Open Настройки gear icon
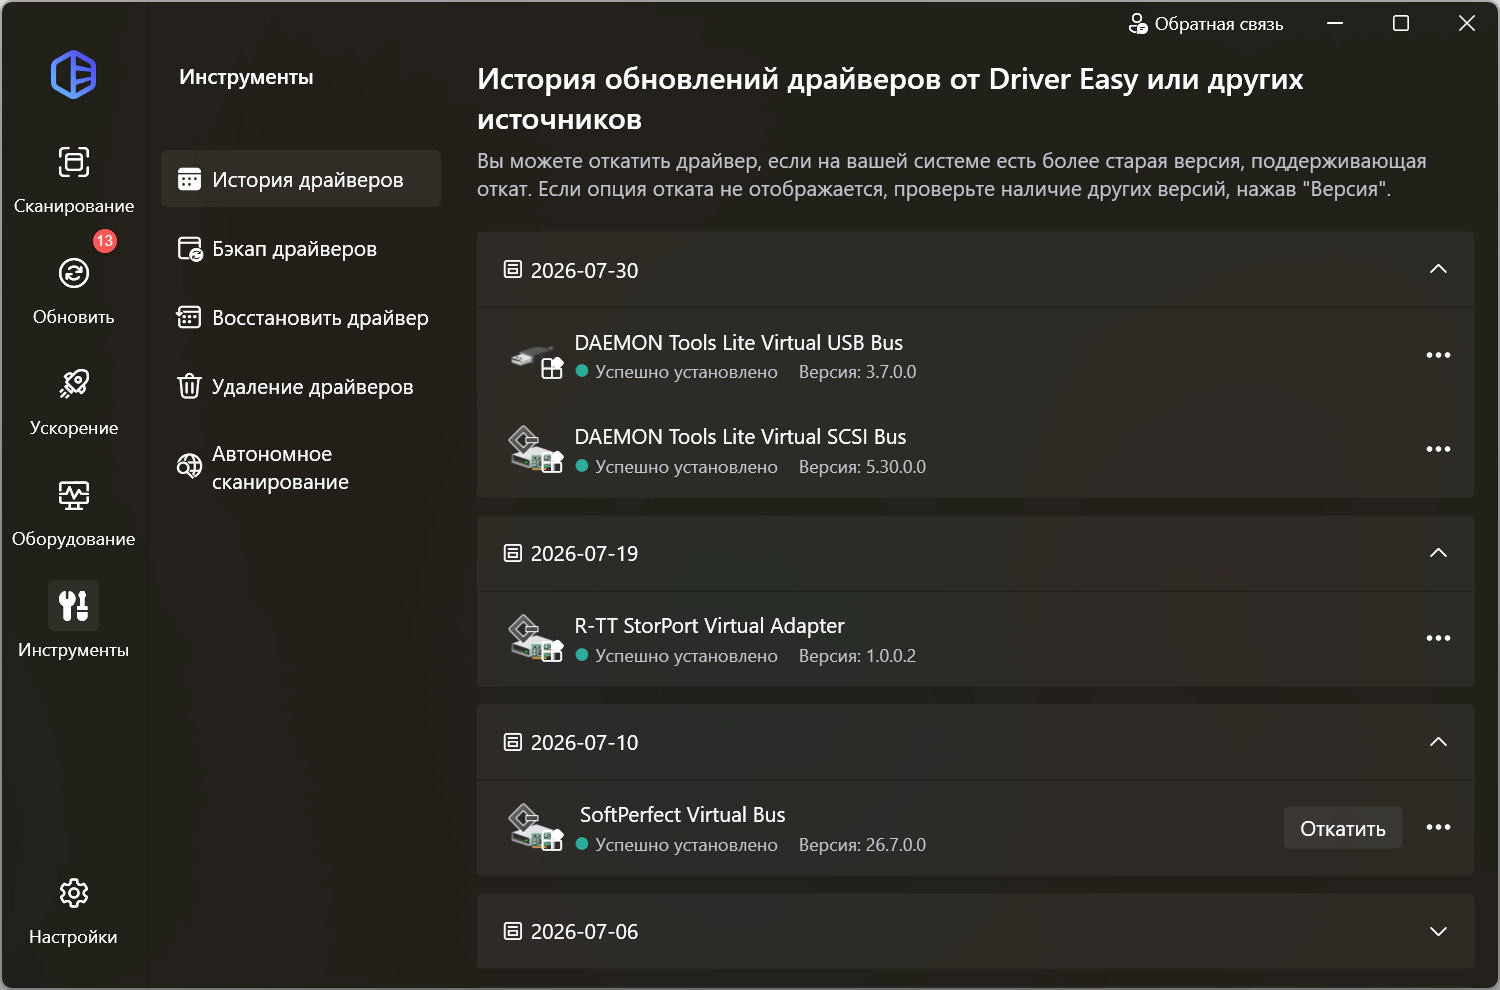The height and width of the screenshot is (990, 1500). pos(74,893)
